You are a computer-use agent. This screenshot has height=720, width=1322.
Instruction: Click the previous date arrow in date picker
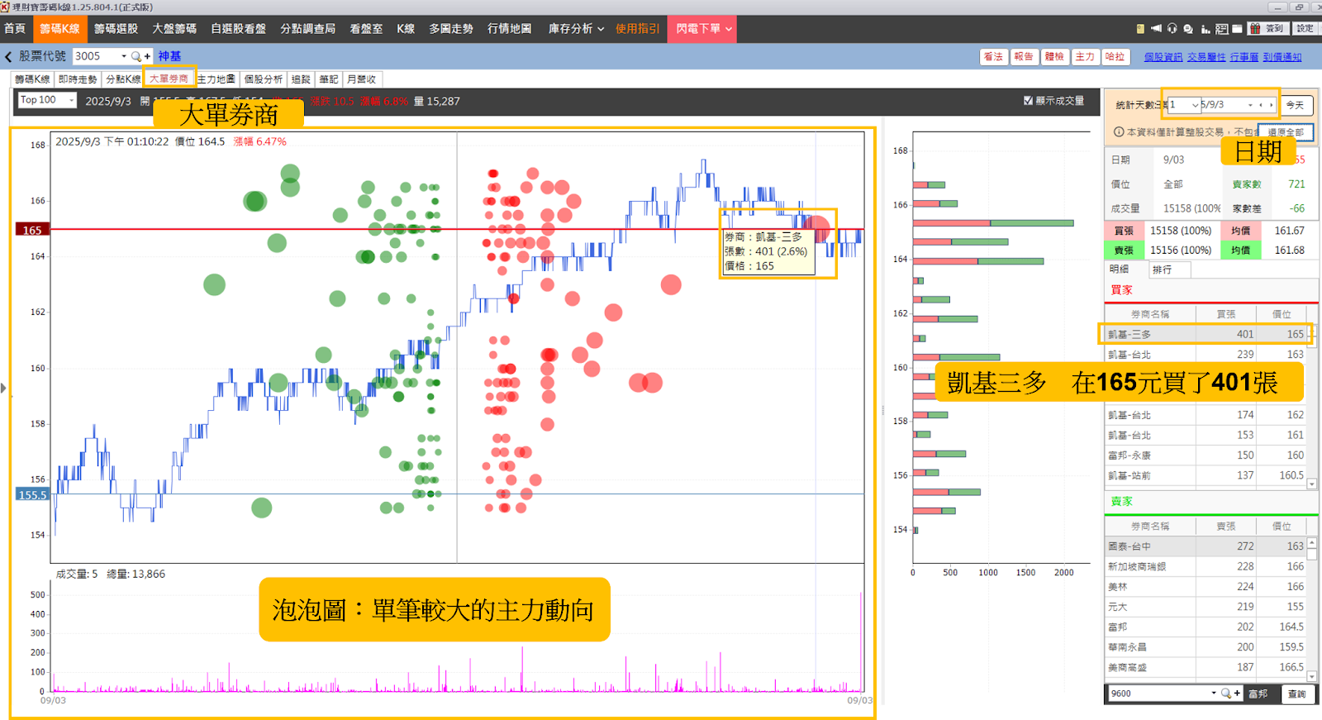point(1261,105)
